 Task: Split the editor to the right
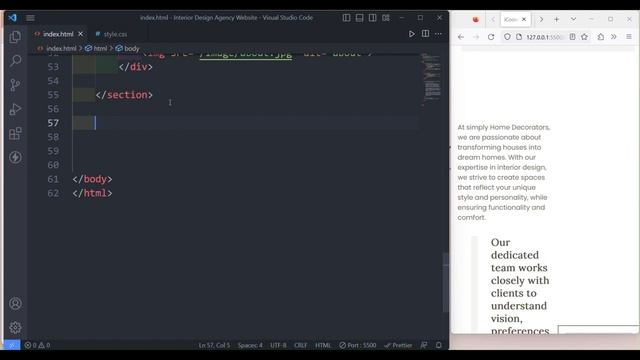click(425, 34)
